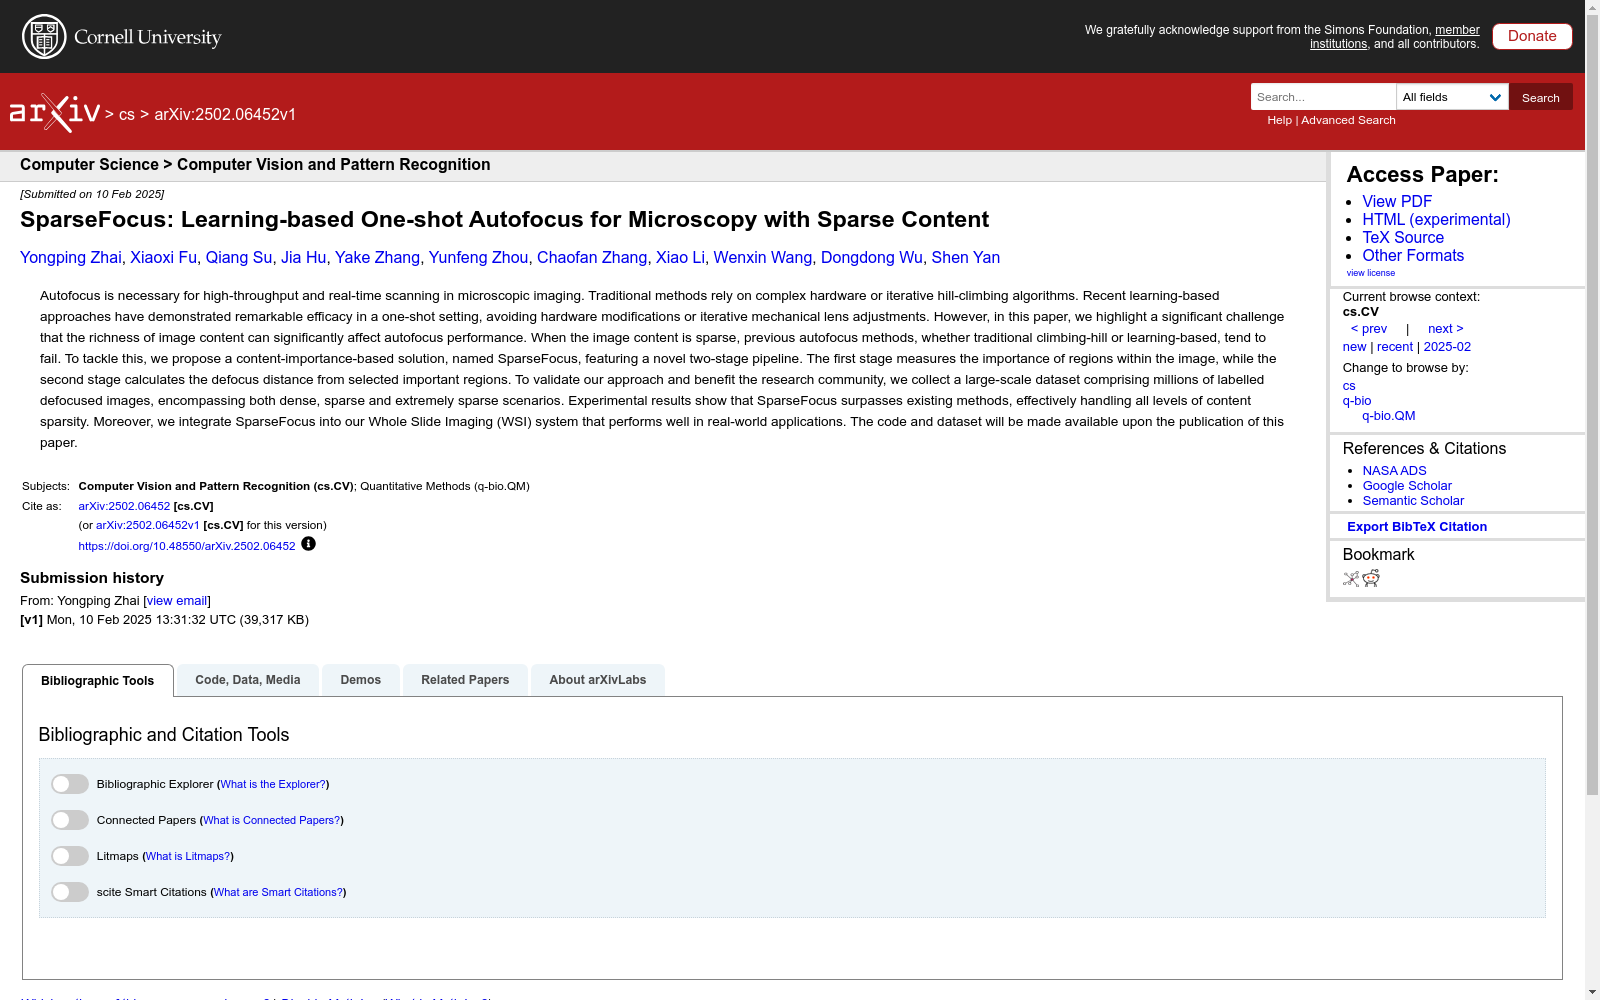The height and width of the screenshot is (1000, 1600).
Task: Switch to Bibliographic Tools tab
Action: (98, 681)
